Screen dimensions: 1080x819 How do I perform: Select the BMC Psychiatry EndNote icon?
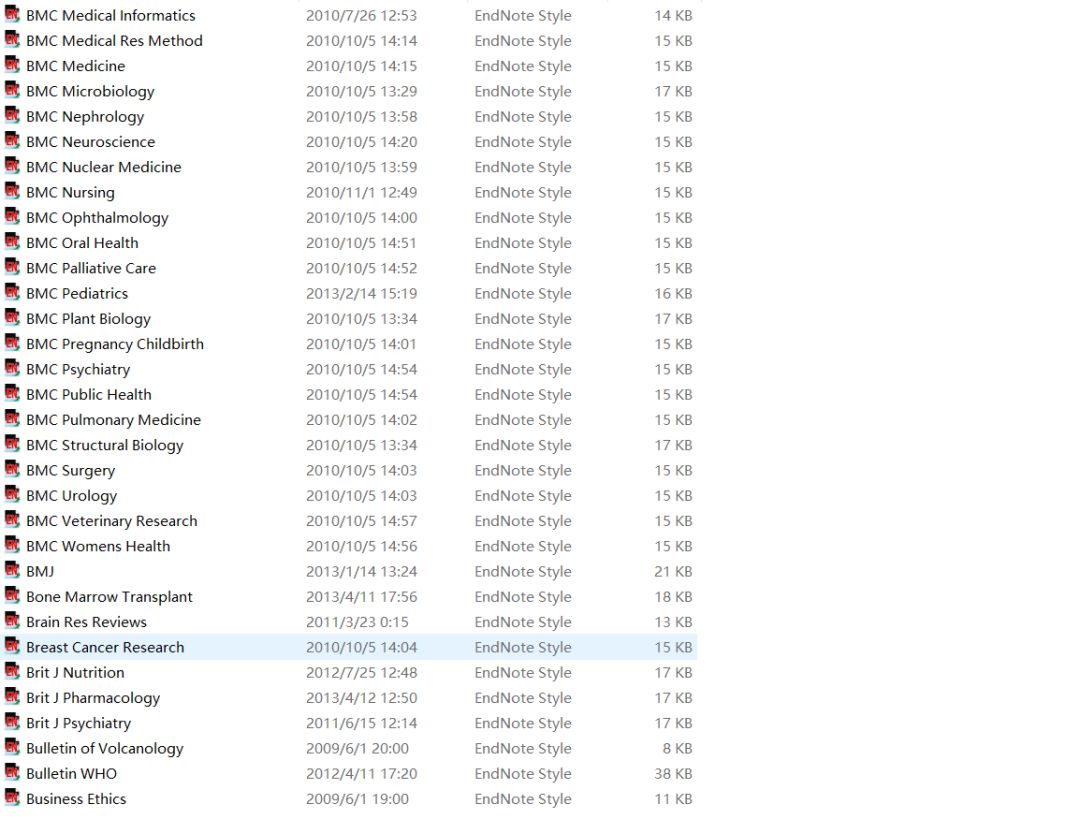12,368
